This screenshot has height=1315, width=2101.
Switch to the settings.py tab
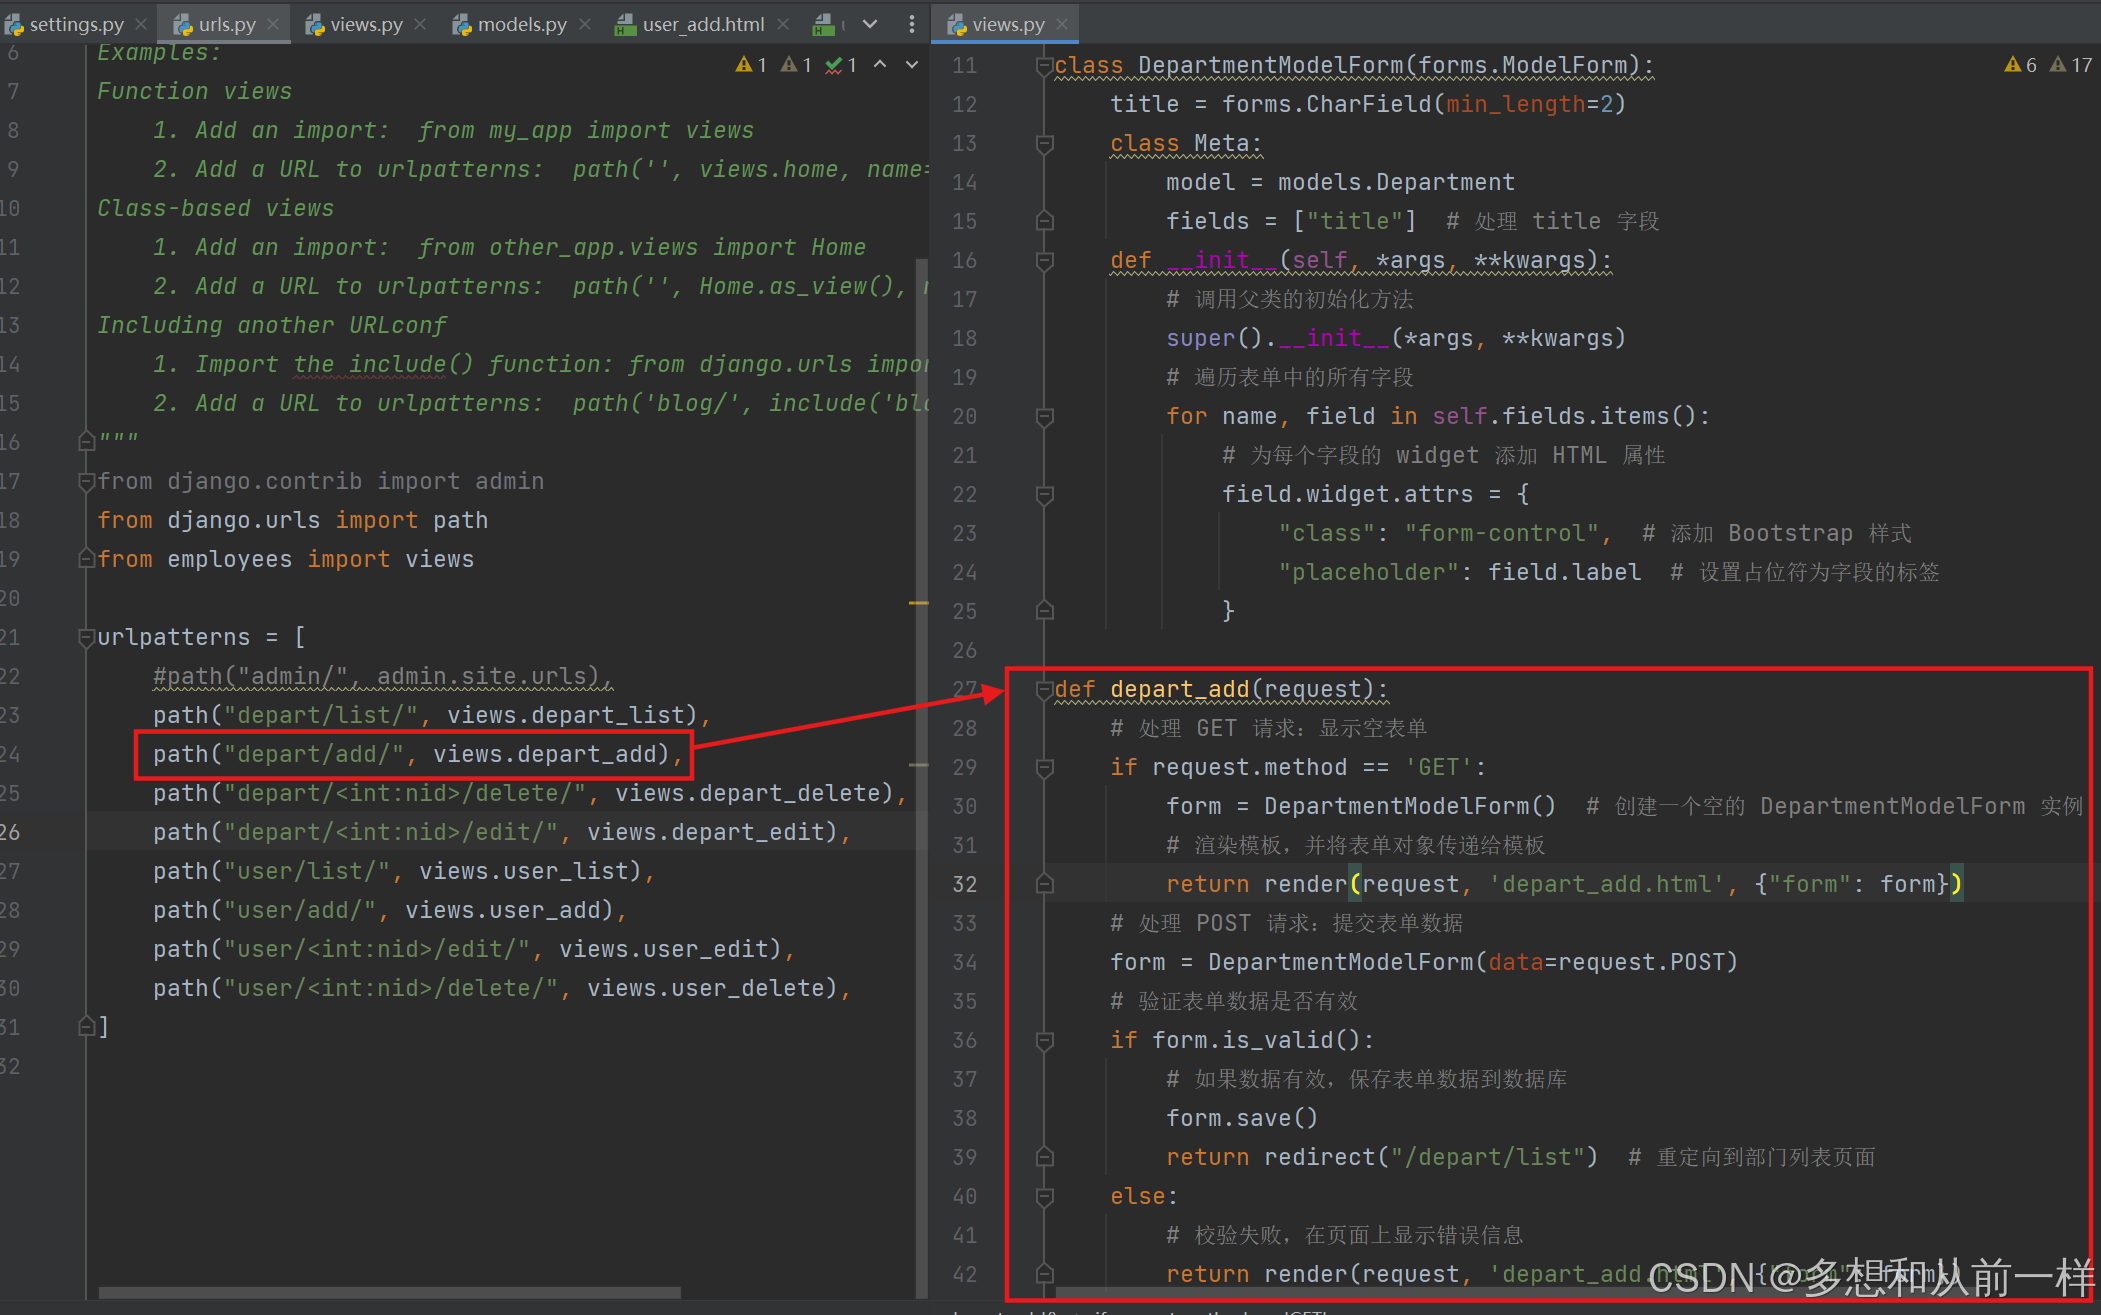click(76, 24)
